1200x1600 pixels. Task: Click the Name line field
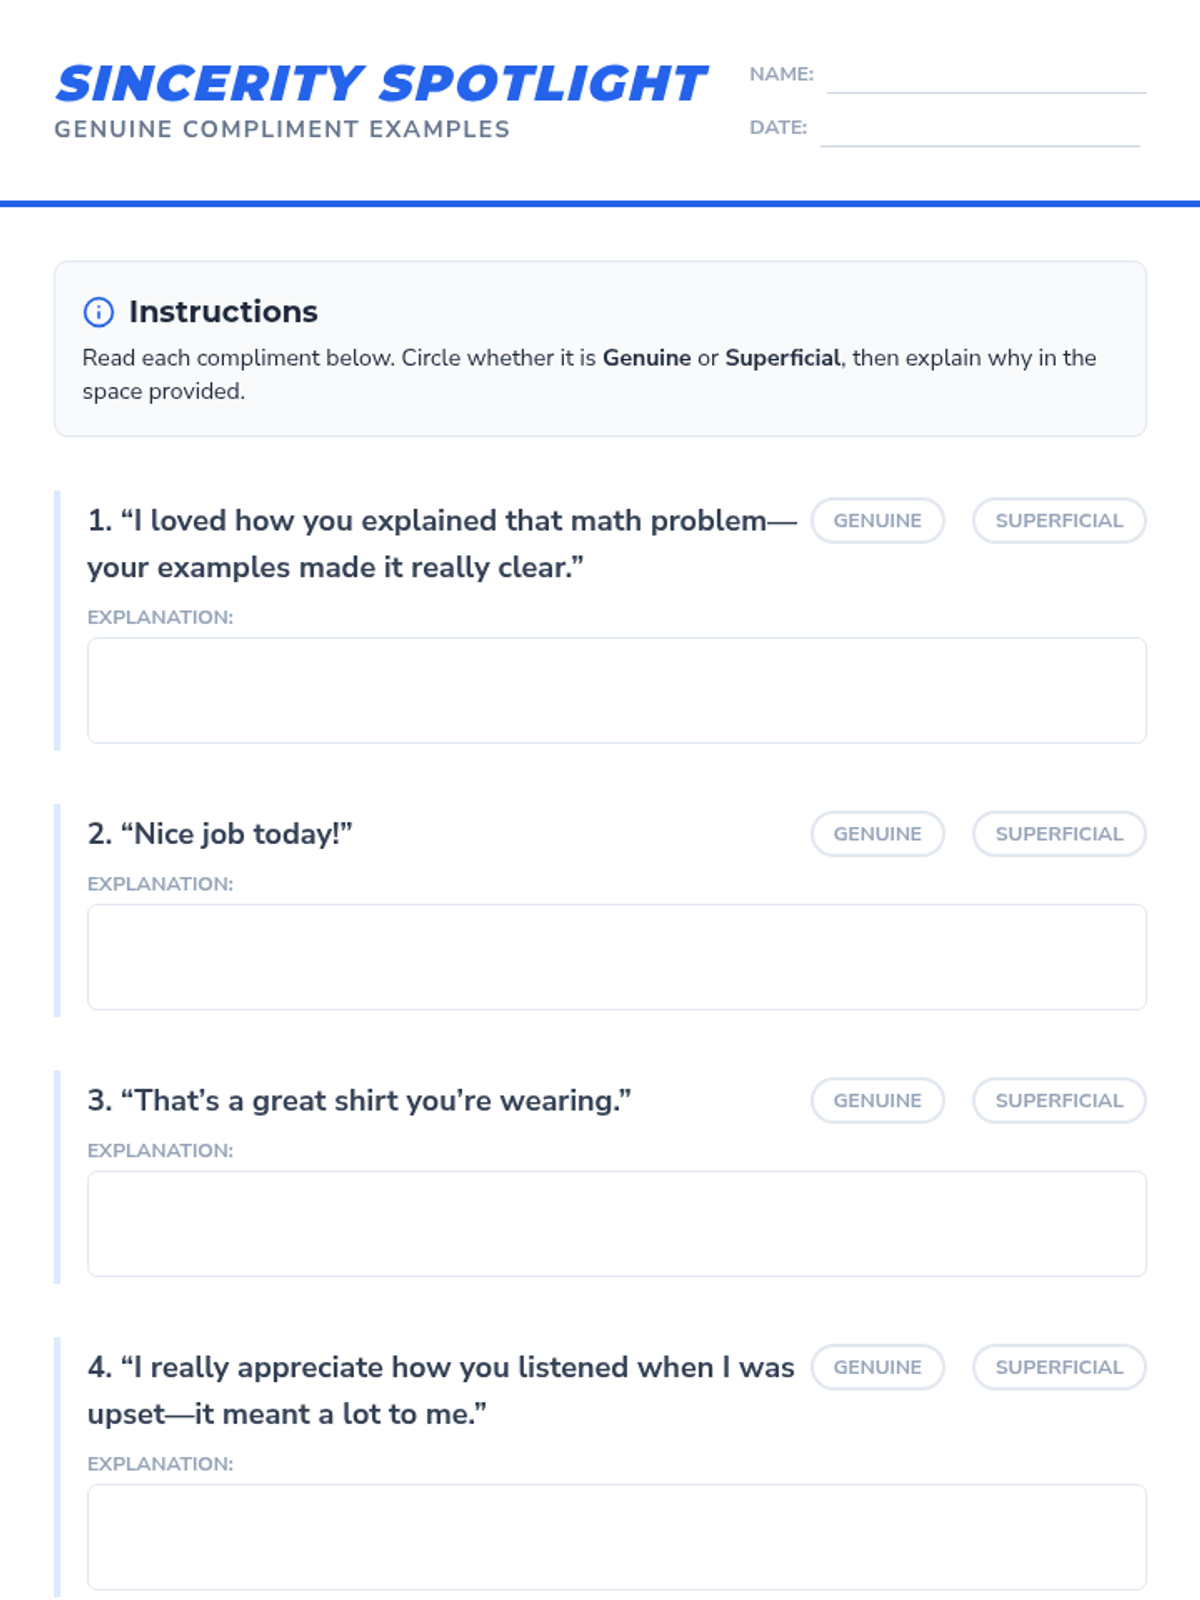tap(986, 78)
